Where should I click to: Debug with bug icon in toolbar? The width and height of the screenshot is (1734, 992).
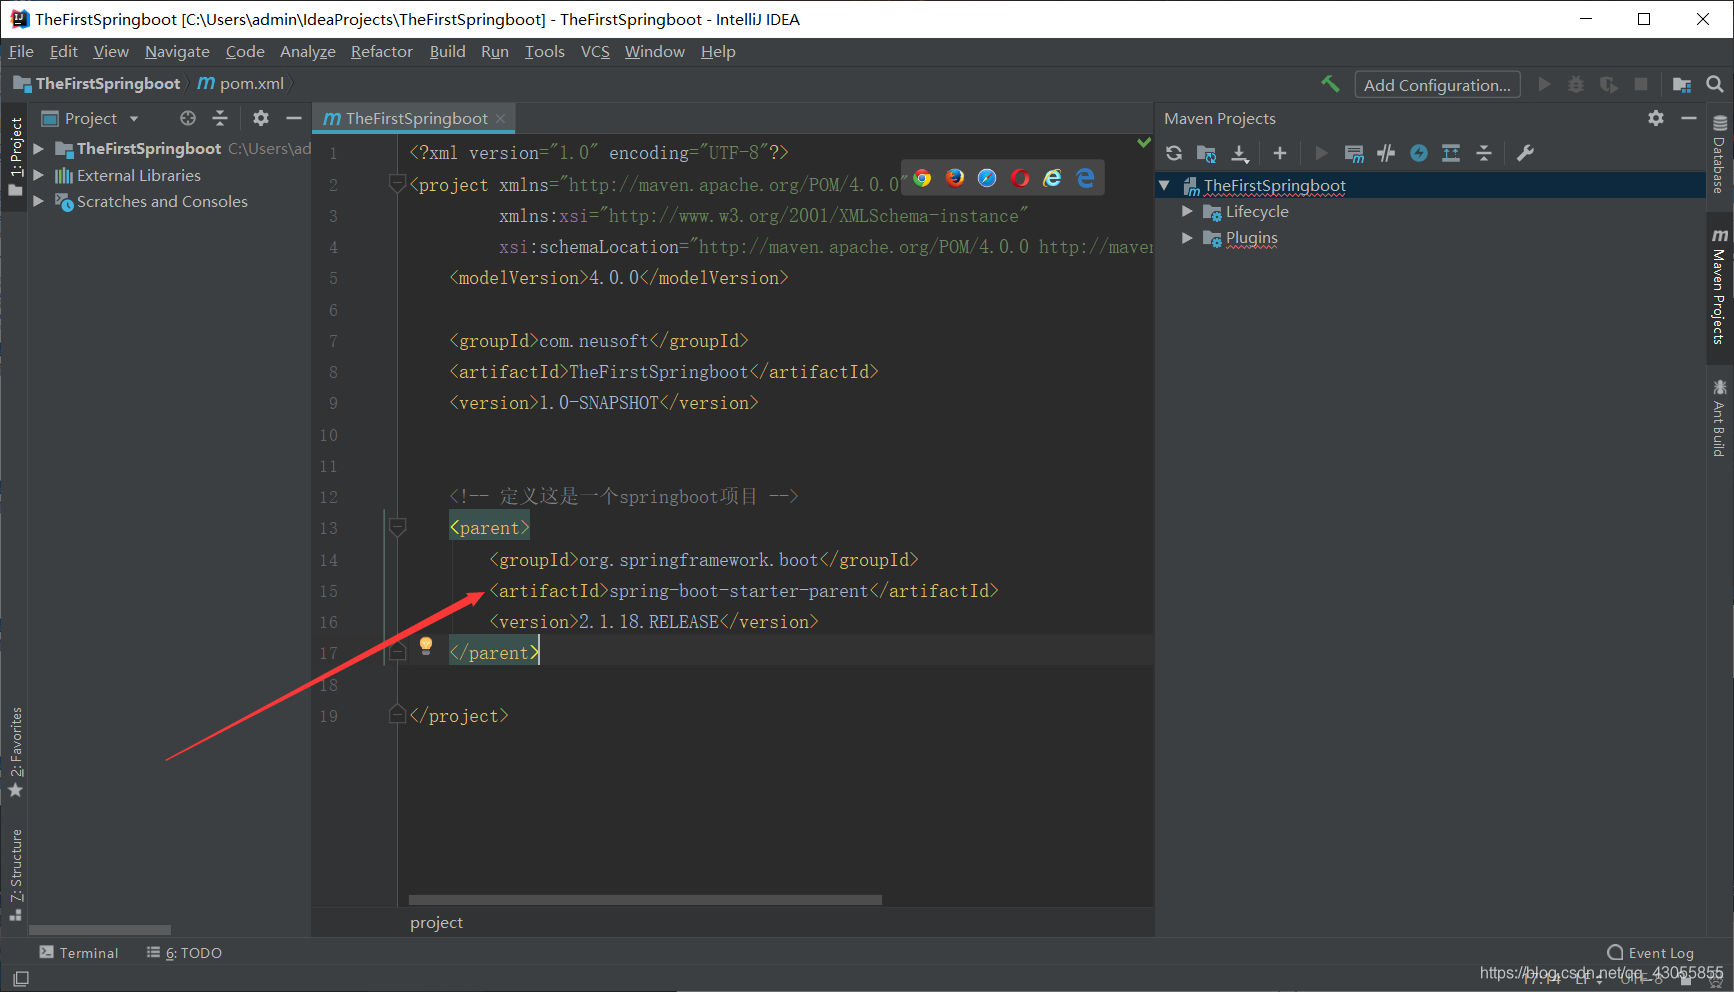[1576, 85]
